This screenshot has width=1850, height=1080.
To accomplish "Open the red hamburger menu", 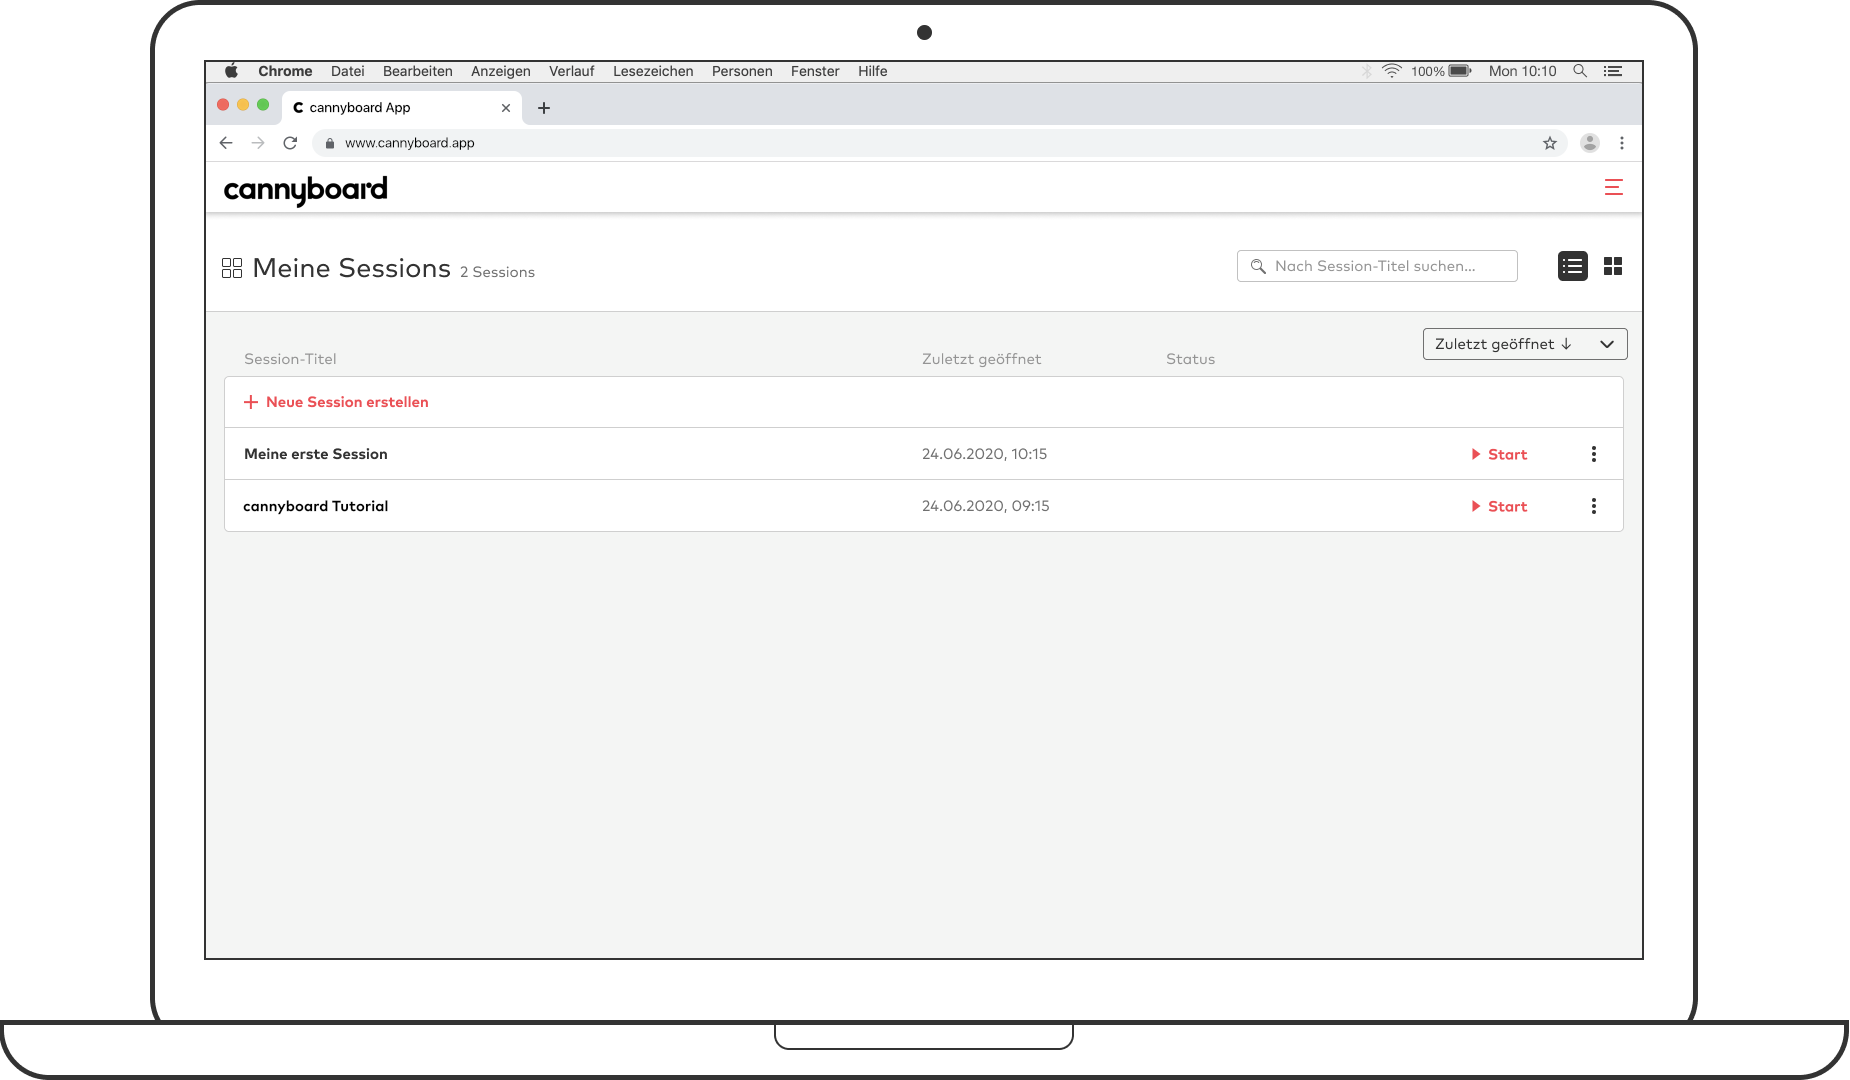I will pos(1613,187).
